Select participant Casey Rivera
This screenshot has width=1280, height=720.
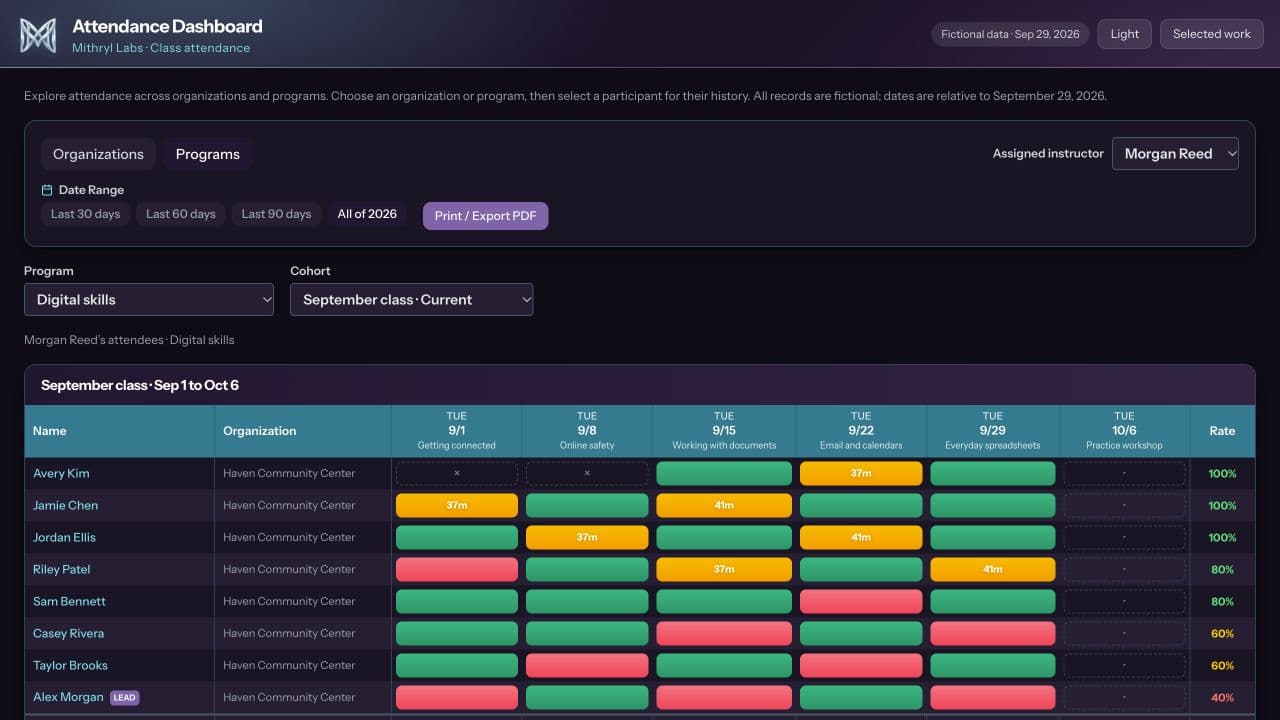[68, 634]
